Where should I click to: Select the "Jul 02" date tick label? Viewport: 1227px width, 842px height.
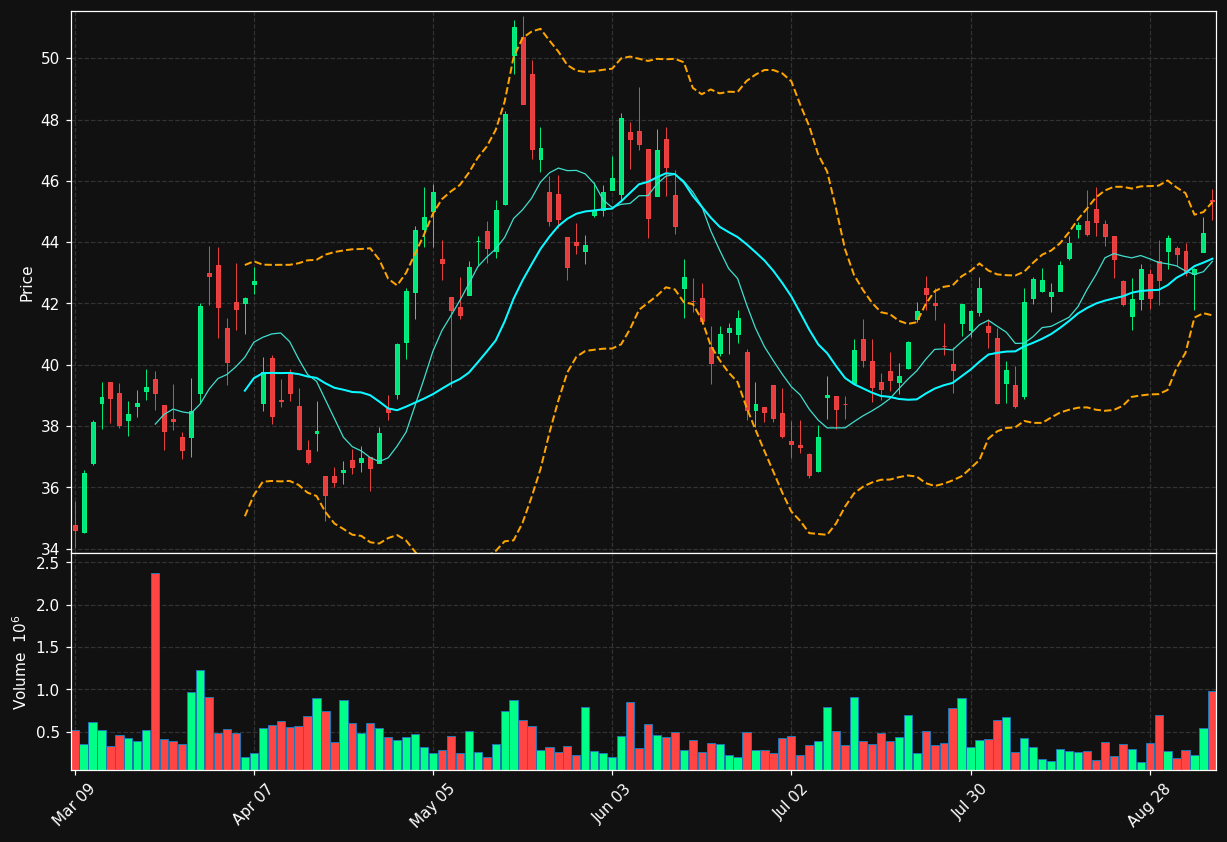click(791, 804)
